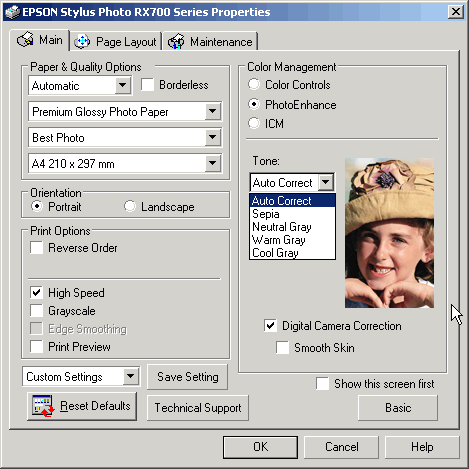This screenshot has width=469, height=469.
Task: Close the Properties dialog window
Action: tap(456, 12)
